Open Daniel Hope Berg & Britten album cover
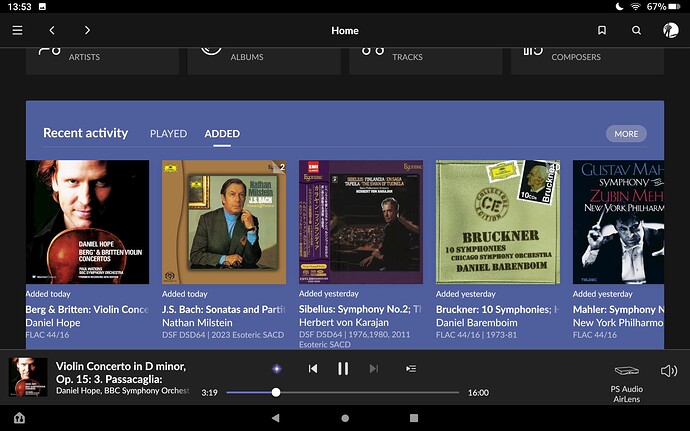The width and height of the screenshot is (690, 431). click(x=88, y=222)
